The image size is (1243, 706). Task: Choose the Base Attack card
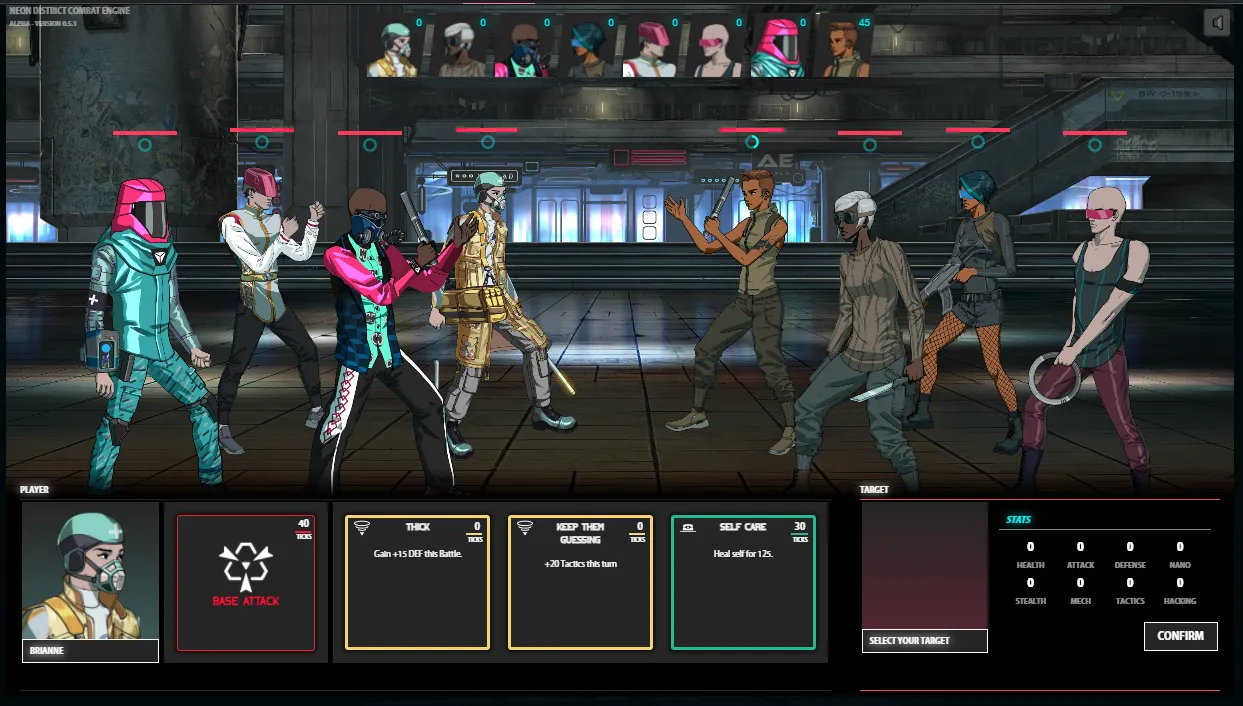(246, 583)
